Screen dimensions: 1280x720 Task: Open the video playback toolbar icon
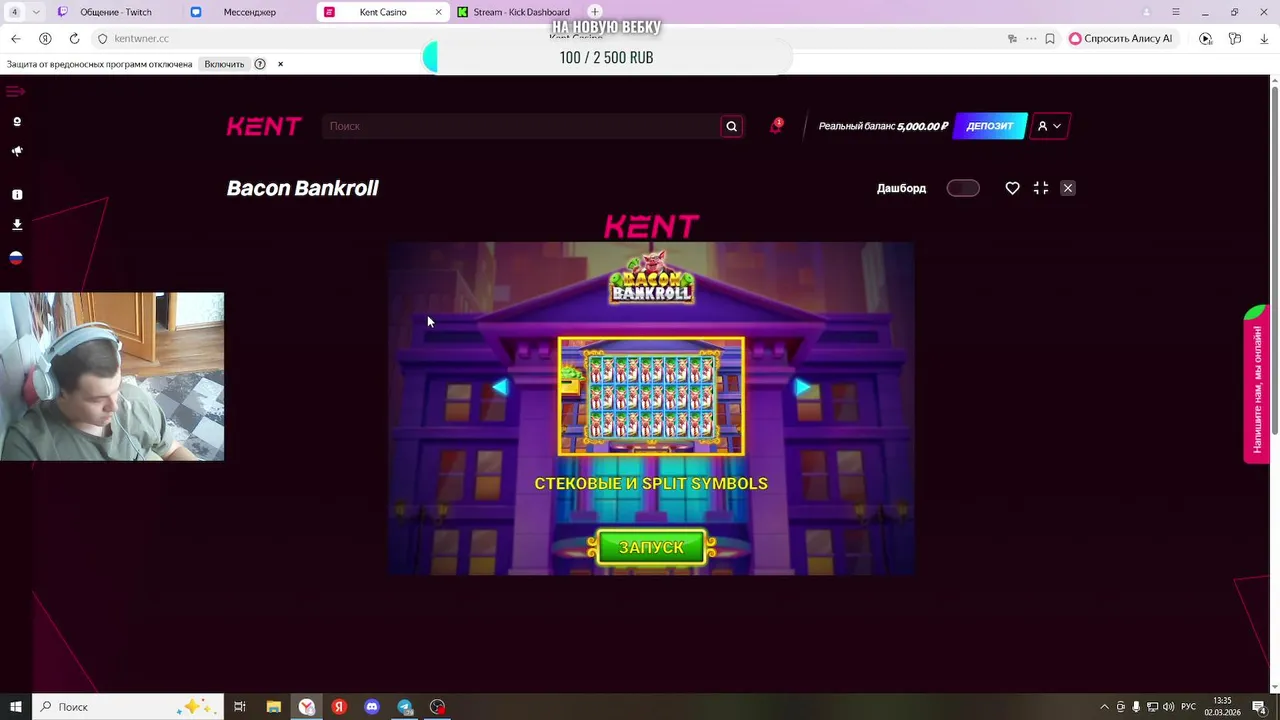[x=1205, y=39]
